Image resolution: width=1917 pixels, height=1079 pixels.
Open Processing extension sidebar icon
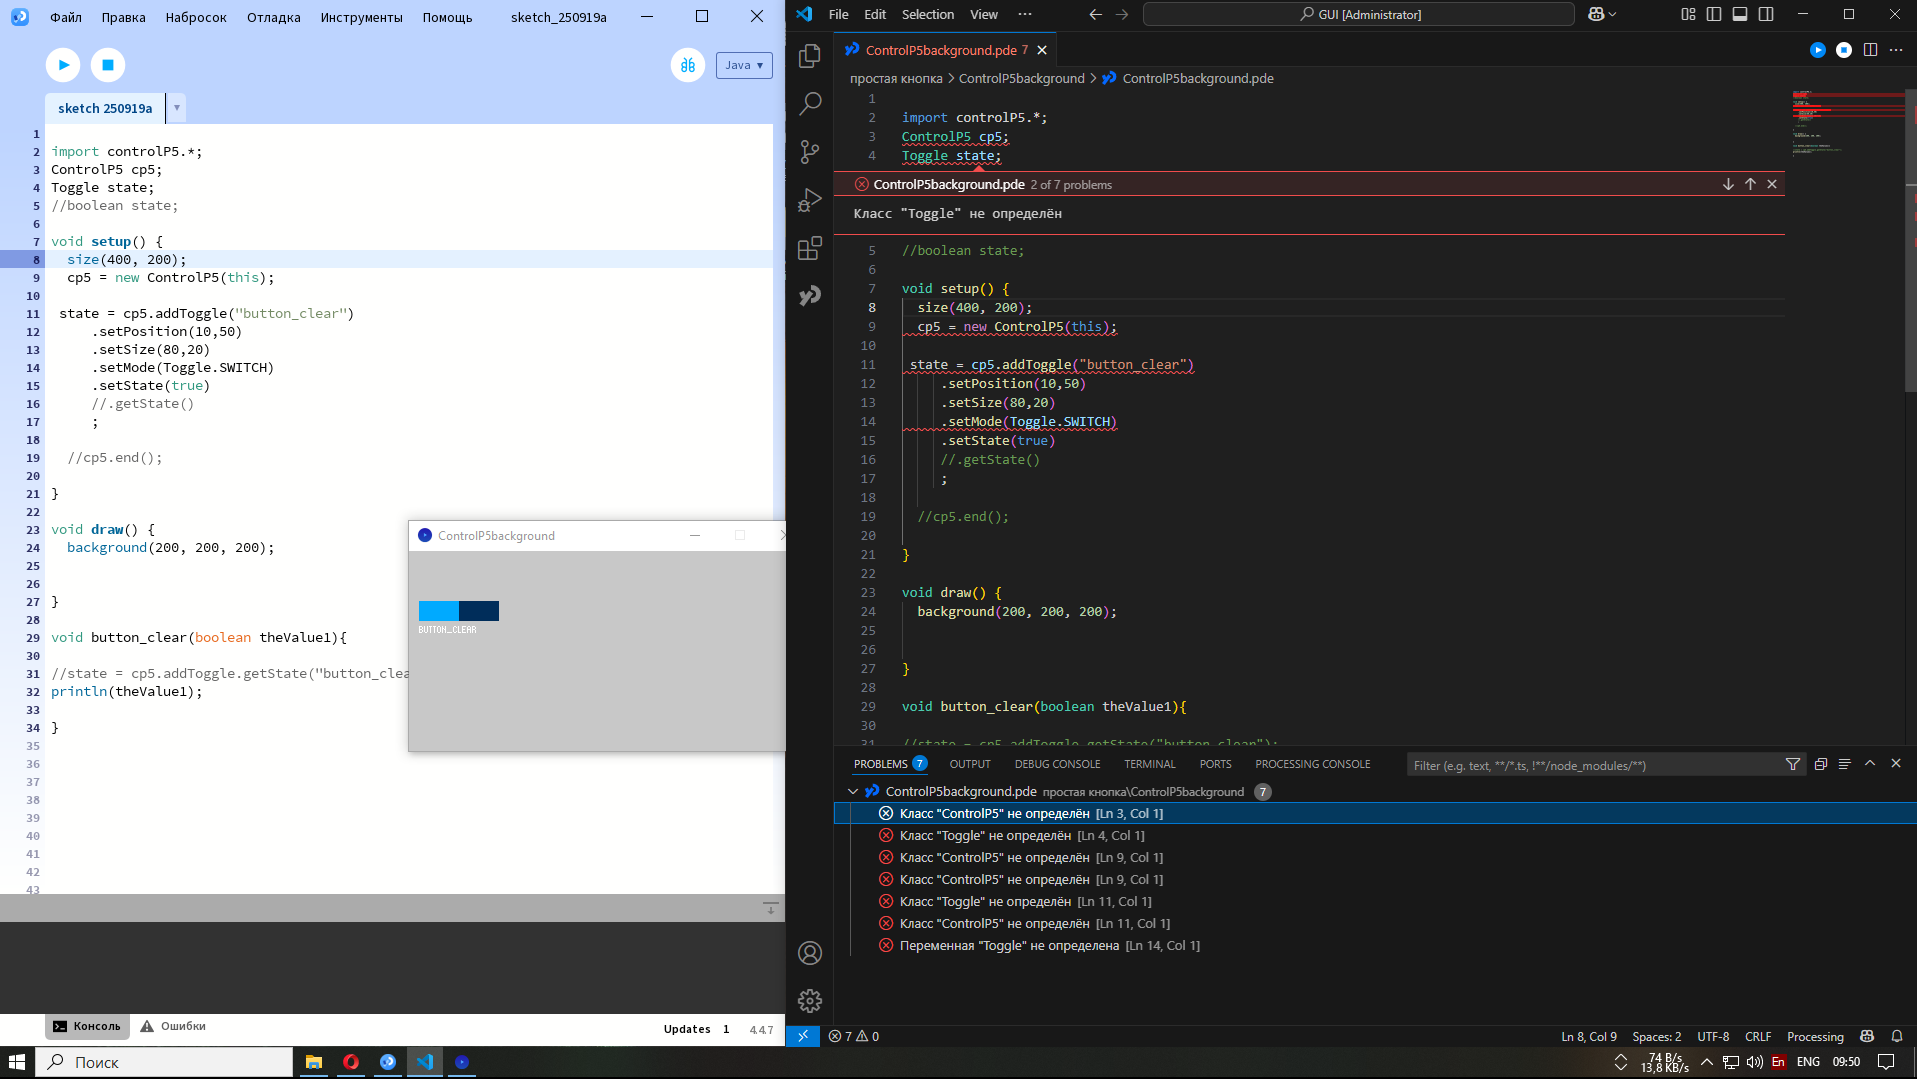810,296
